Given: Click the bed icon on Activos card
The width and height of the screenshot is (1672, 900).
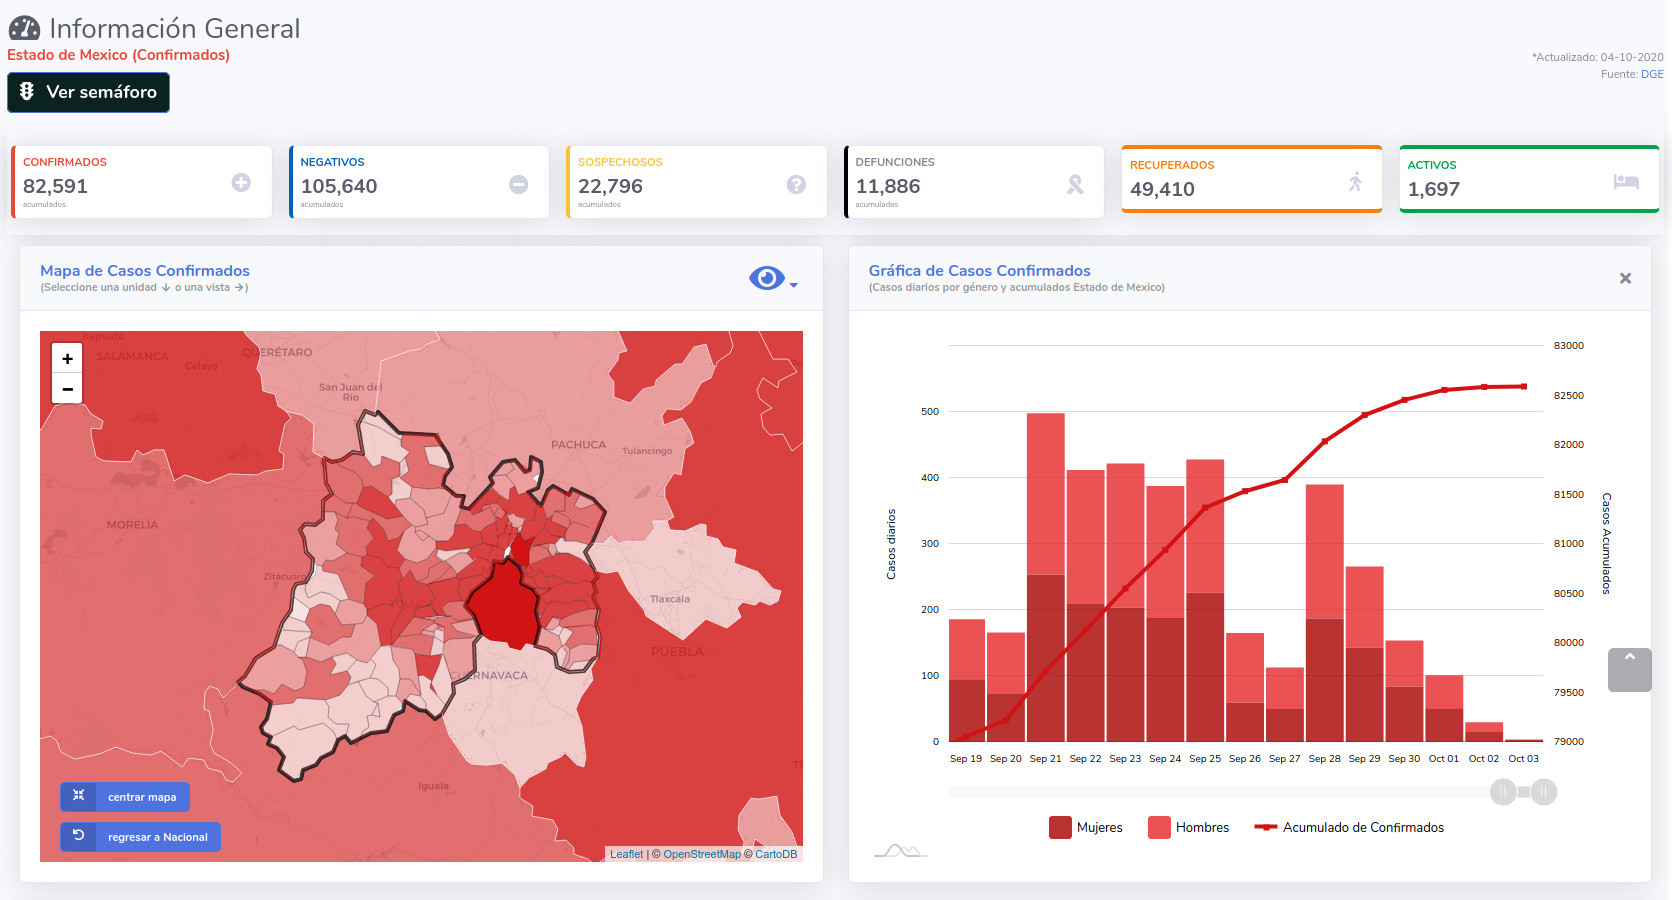Looking at the screenshot, I should tap(1626, 181).
